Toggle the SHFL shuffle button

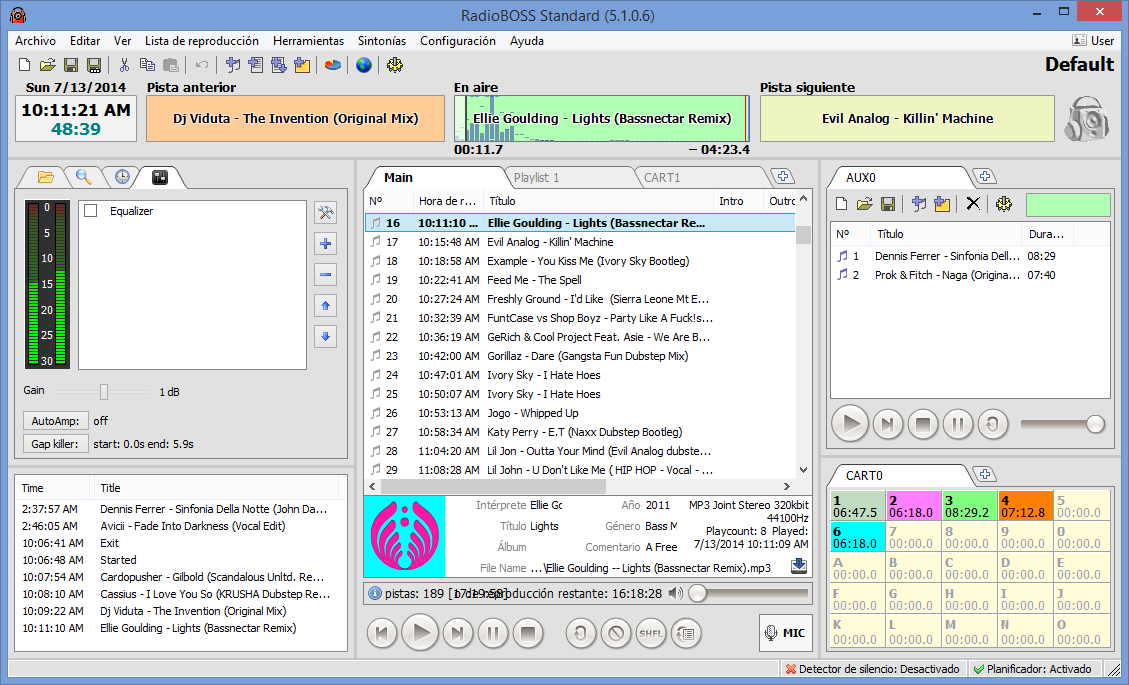651,633
